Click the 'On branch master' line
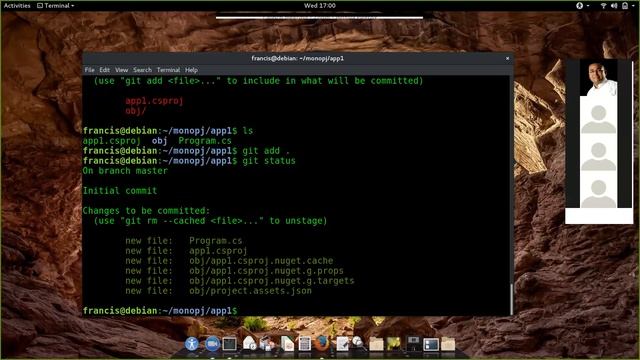Screen dimensions: 640x360 [125, 171]
